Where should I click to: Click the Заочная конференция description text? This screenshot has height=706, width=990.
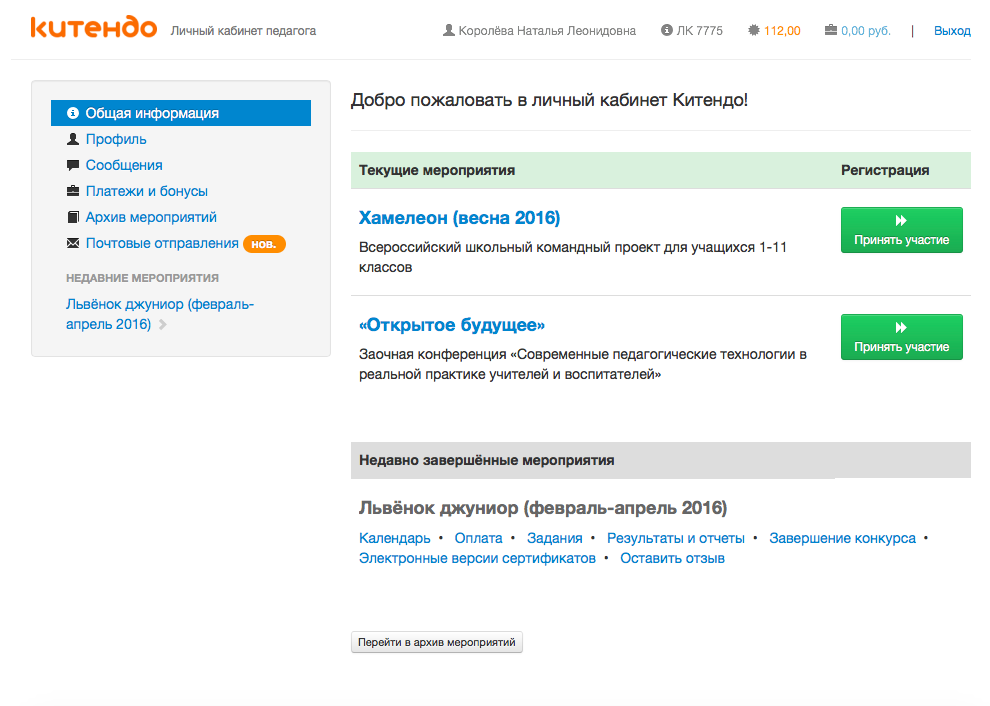click(x=583, y=364)
